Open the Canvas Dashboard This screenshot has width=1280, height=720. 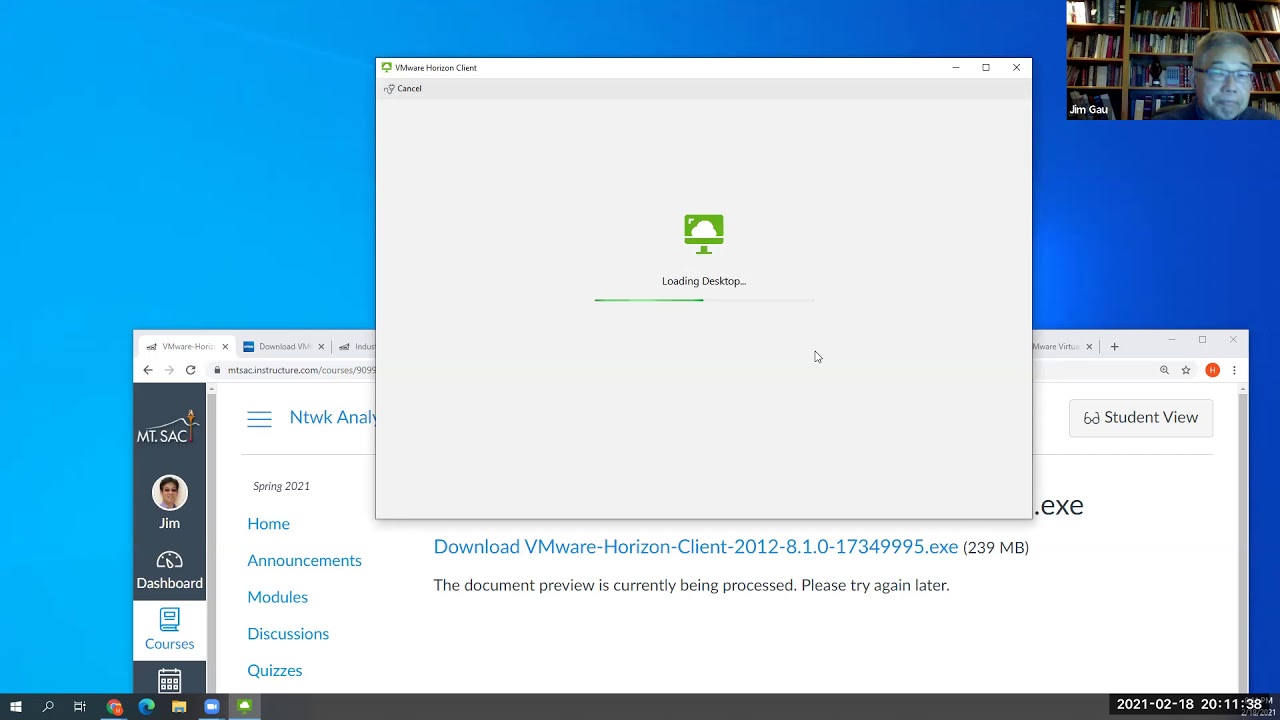point(169,570)
